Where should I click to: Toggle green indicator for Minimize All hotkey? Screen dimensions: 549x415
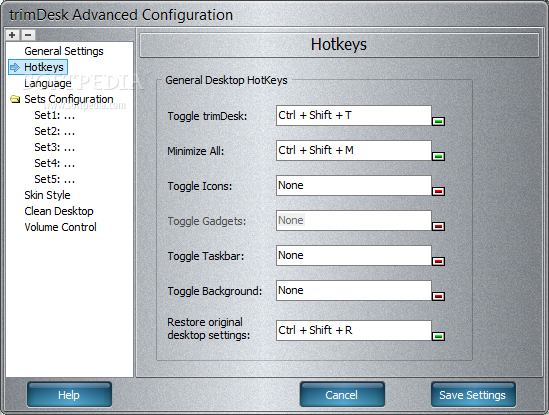tap(438, 156)
